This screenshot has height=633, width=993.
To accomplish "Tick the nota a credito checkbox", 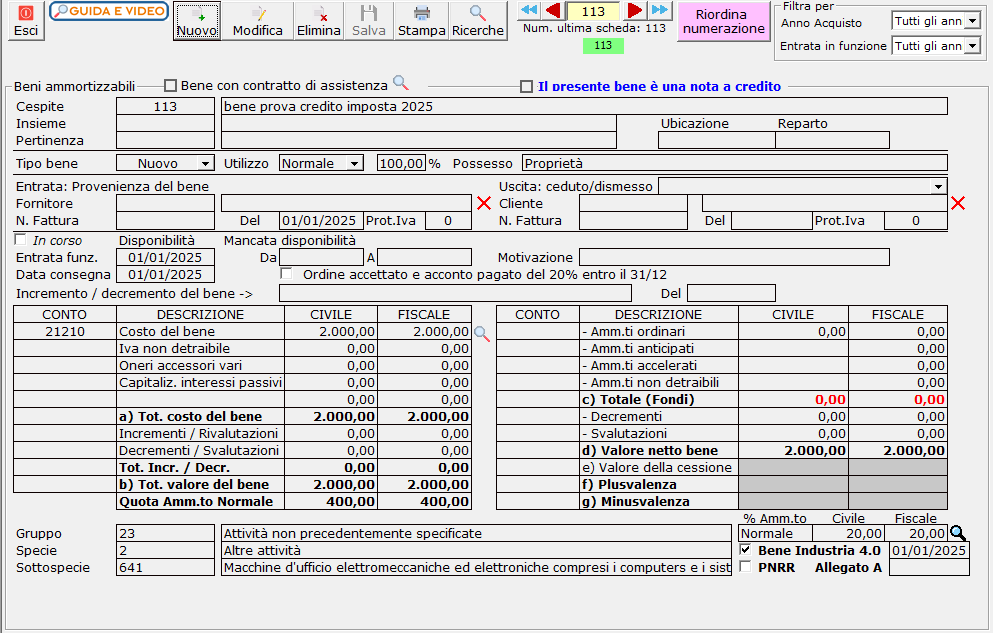I will pyautogui.click(x=527, y=87).
